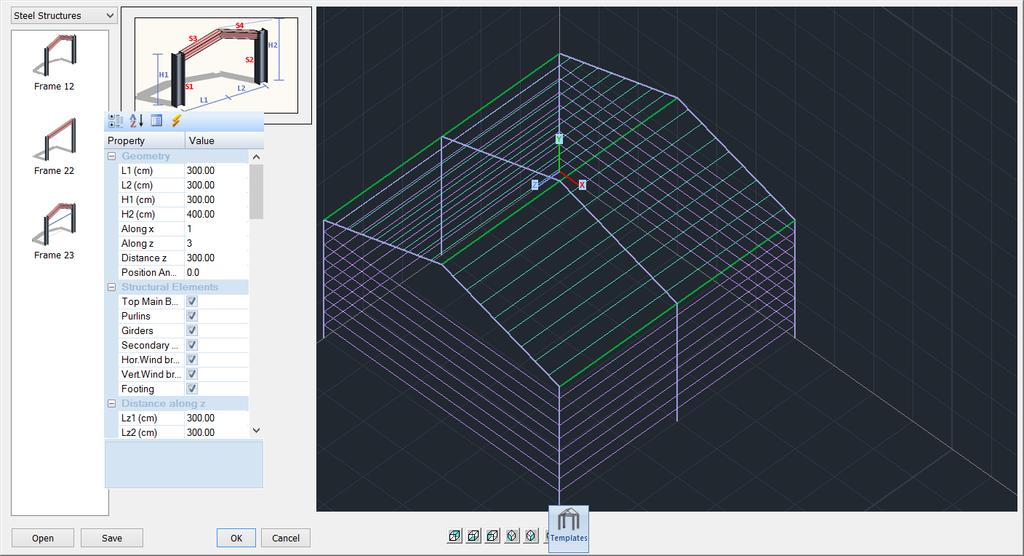This screenshot has width=1024, height=556.
Task: Select the Girders property label
Action: click(x=137, y=331)
